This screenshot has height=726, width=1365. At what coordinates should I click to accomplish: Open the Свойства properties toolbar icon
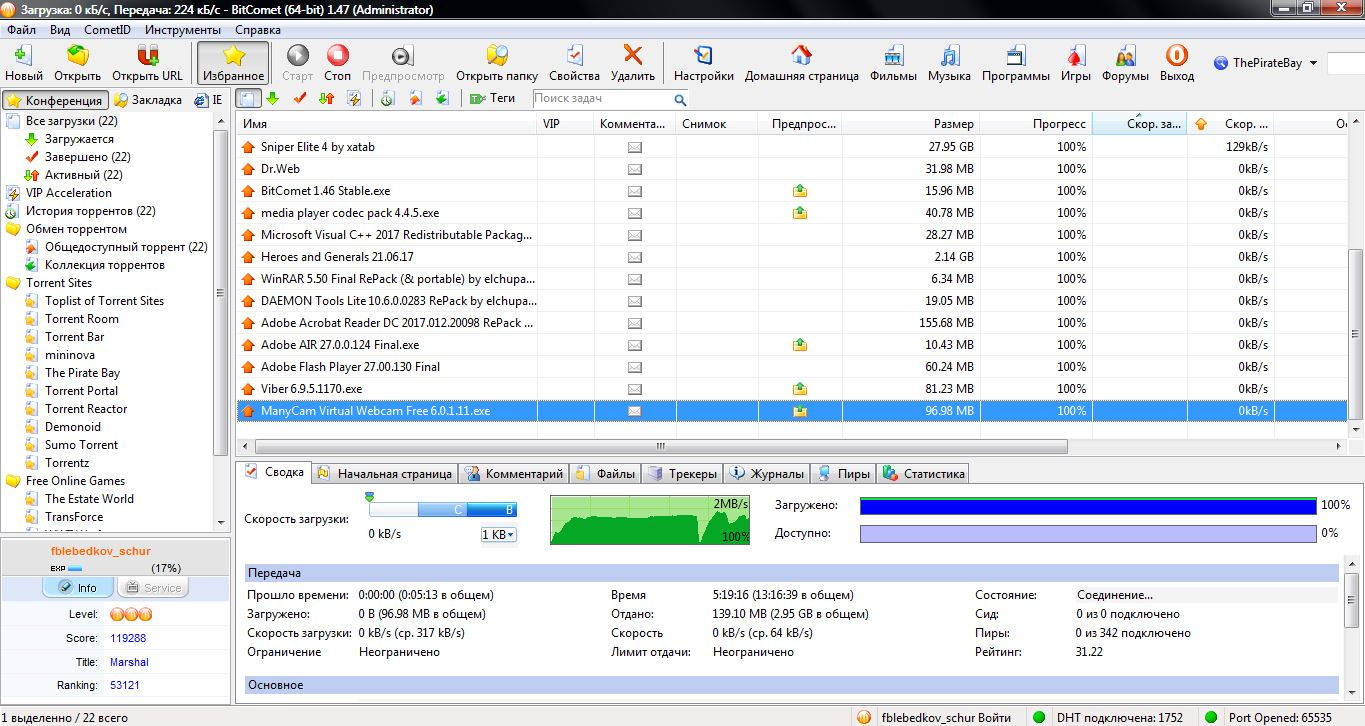click(x=574, y=56)
